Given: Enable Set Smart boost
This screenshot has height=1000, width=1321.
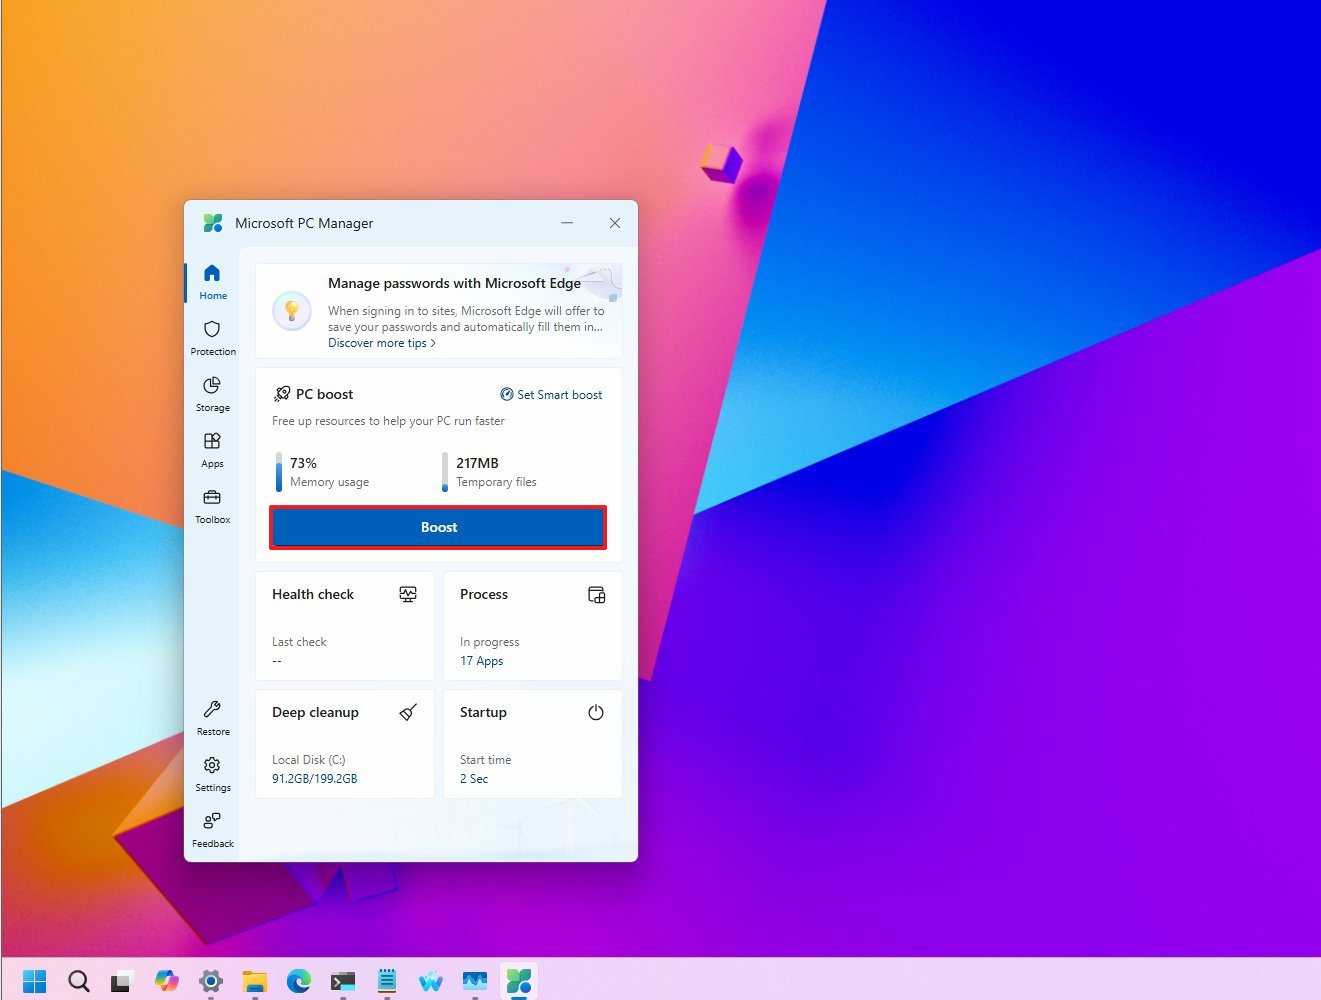Looking at the screenshot, I should 551,394.
